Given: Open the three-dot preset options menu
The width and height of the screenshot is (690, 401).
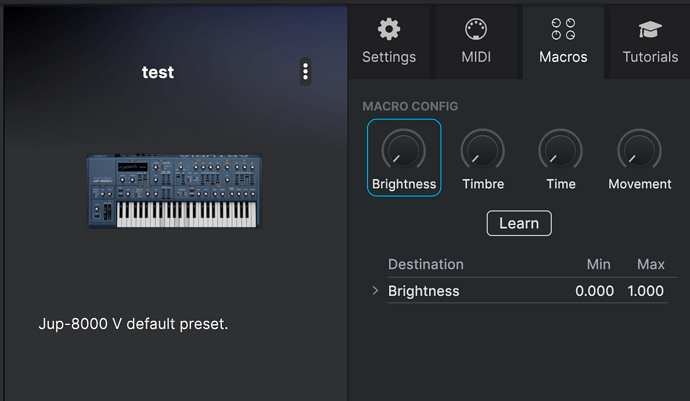Looking at the screenshot, I should tap(305, 71).
